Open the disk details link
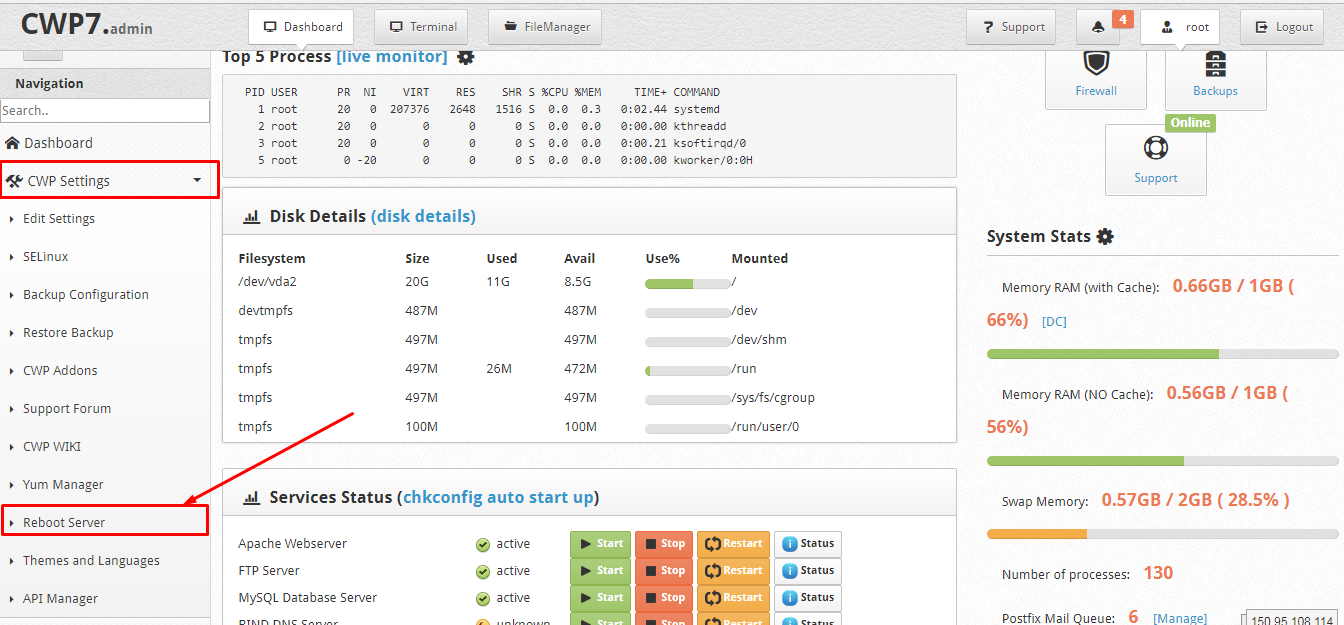Screen dimensions: 1344x625 click(x=423, y=216)
